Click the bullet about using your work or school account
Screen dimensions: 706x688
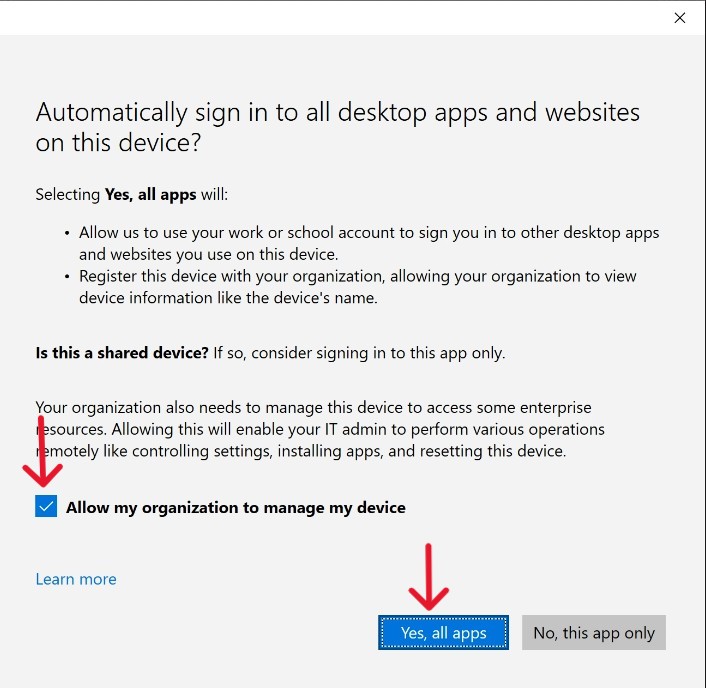pyautogui.click(x=368, y=243)
